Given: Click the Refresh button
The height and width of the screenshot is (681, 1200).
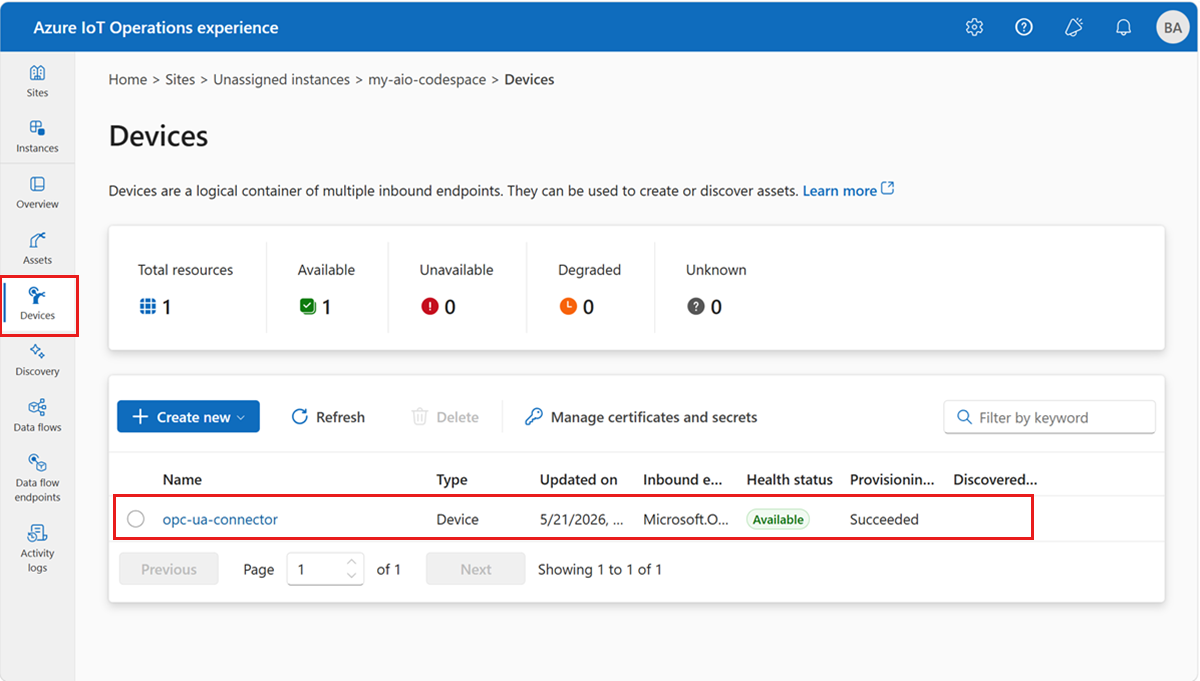Looking at the screenshot, I should 328,417.
